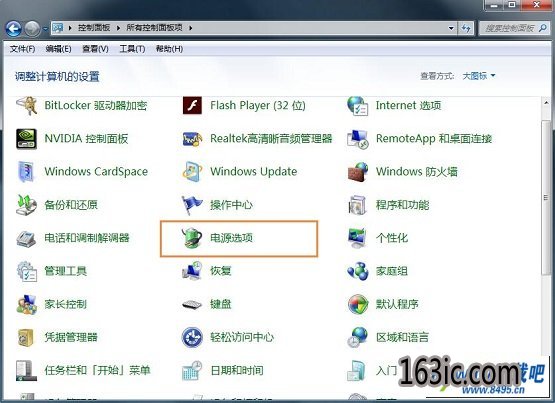Open the Windows Update icon

(192, 172)
